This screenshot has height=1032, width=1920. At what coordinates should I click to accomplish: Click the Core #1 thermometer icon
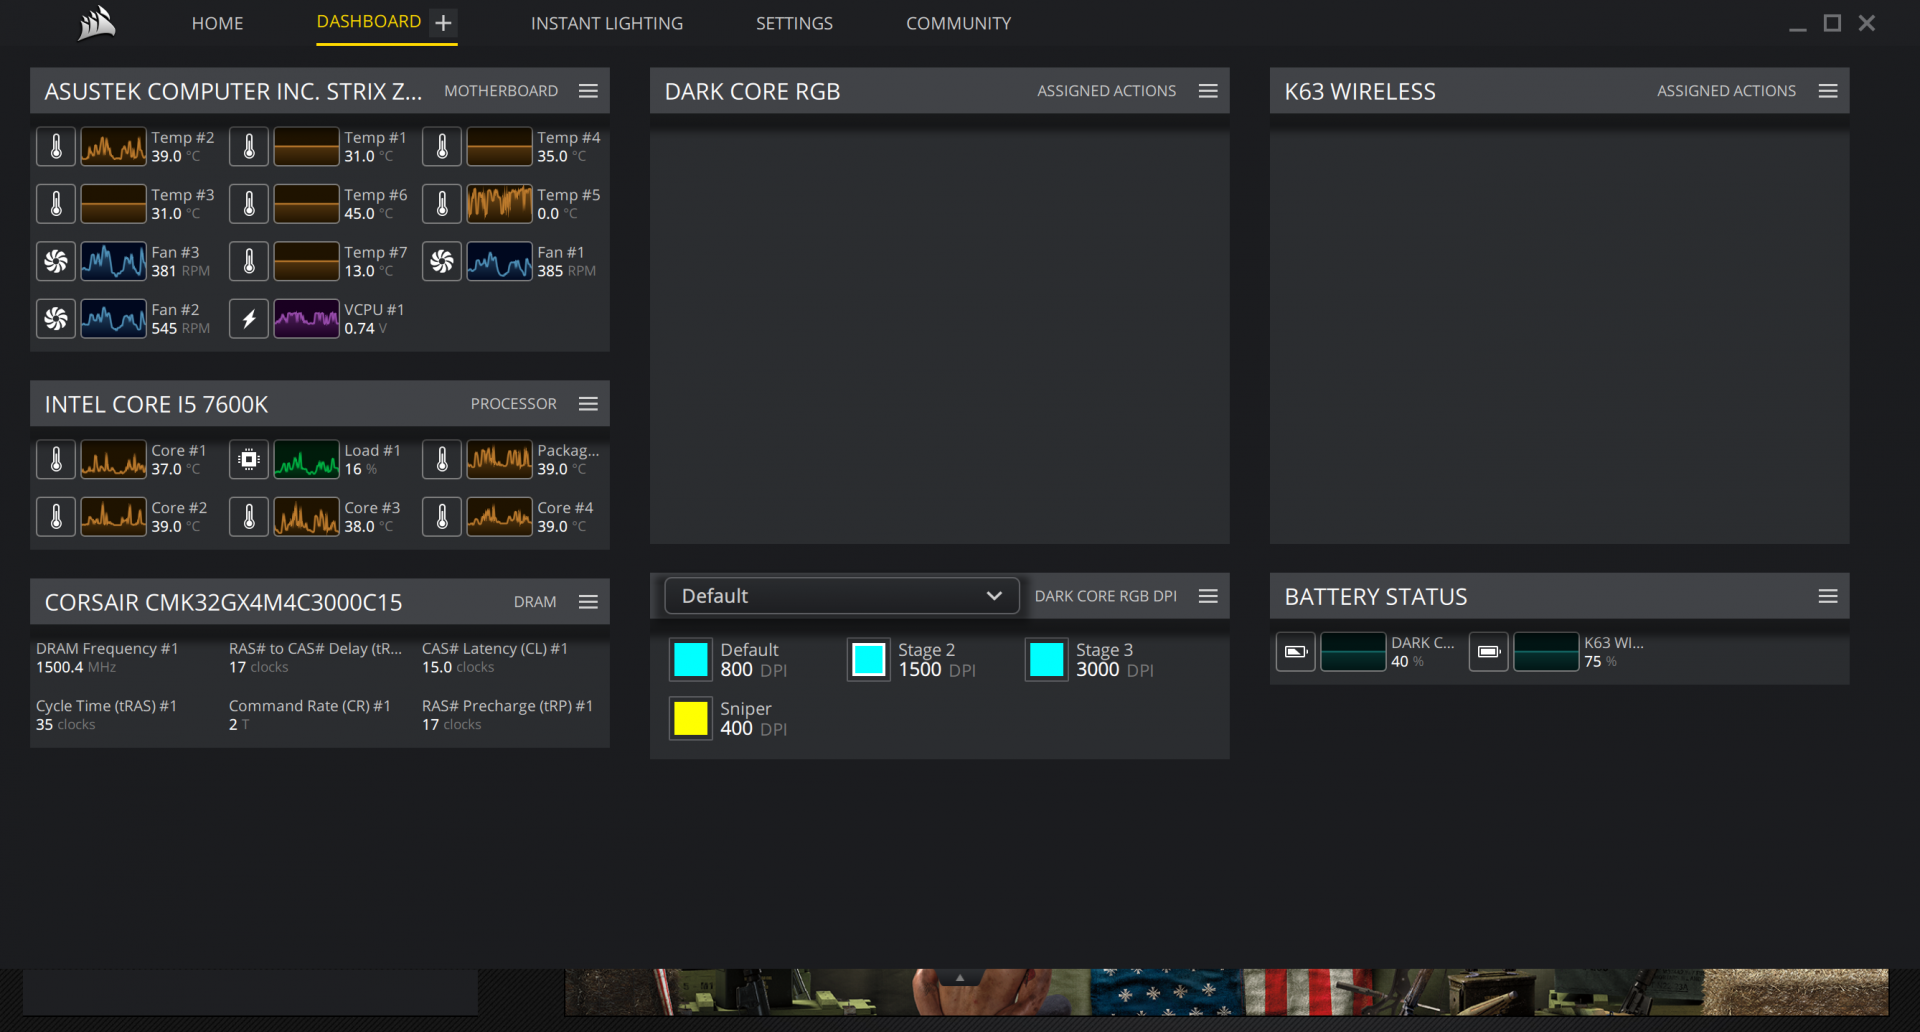tap(56, 460)
